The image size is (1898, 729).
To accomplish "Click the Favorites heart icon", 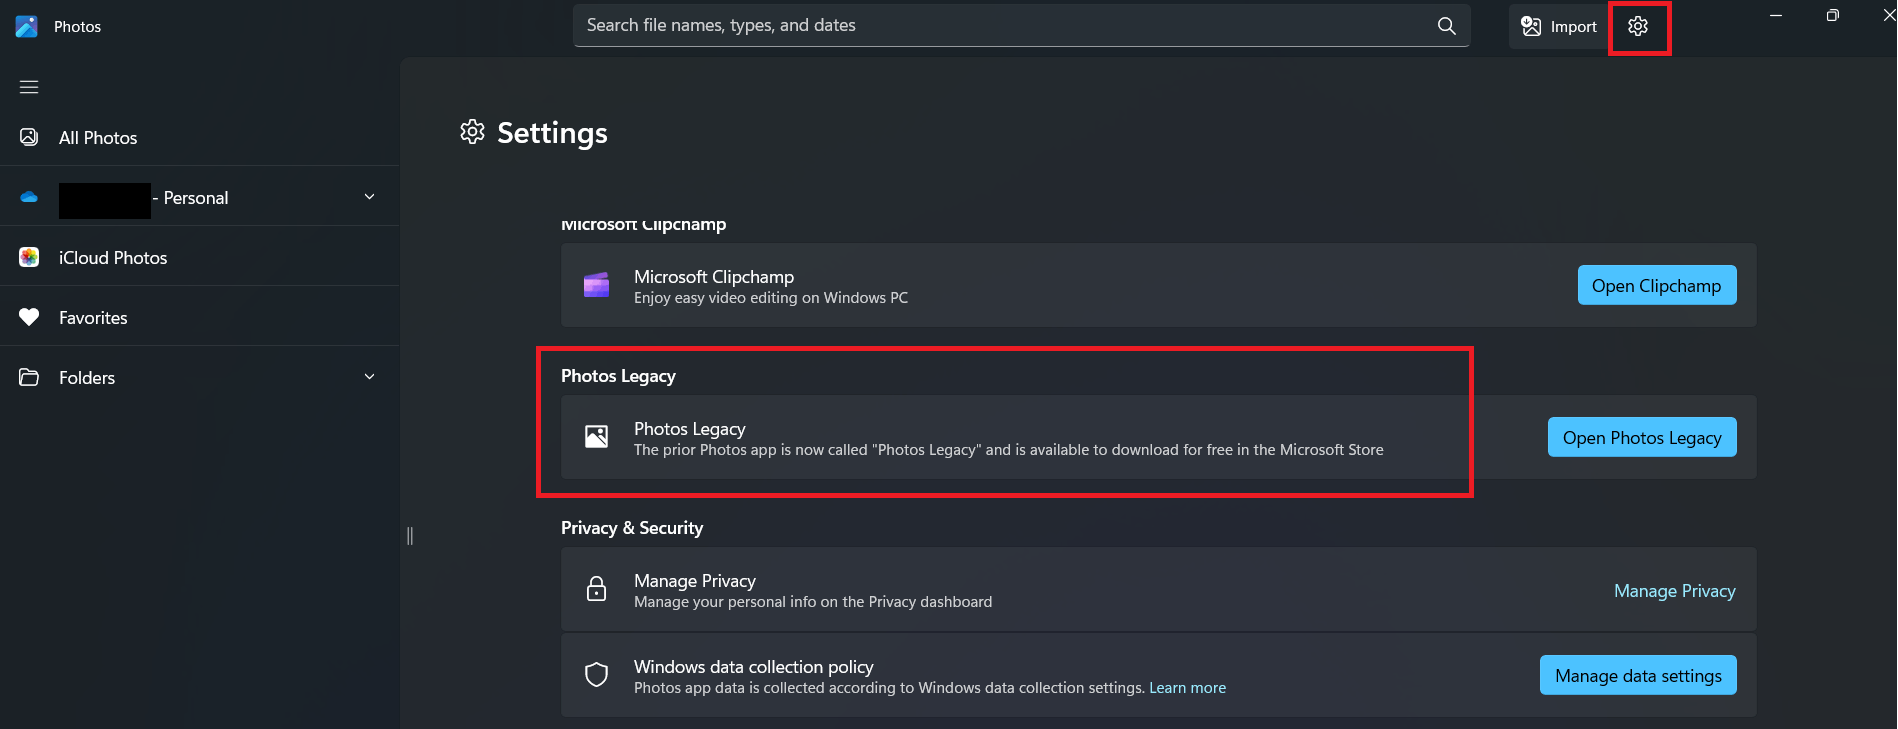I will coord(29,317).
